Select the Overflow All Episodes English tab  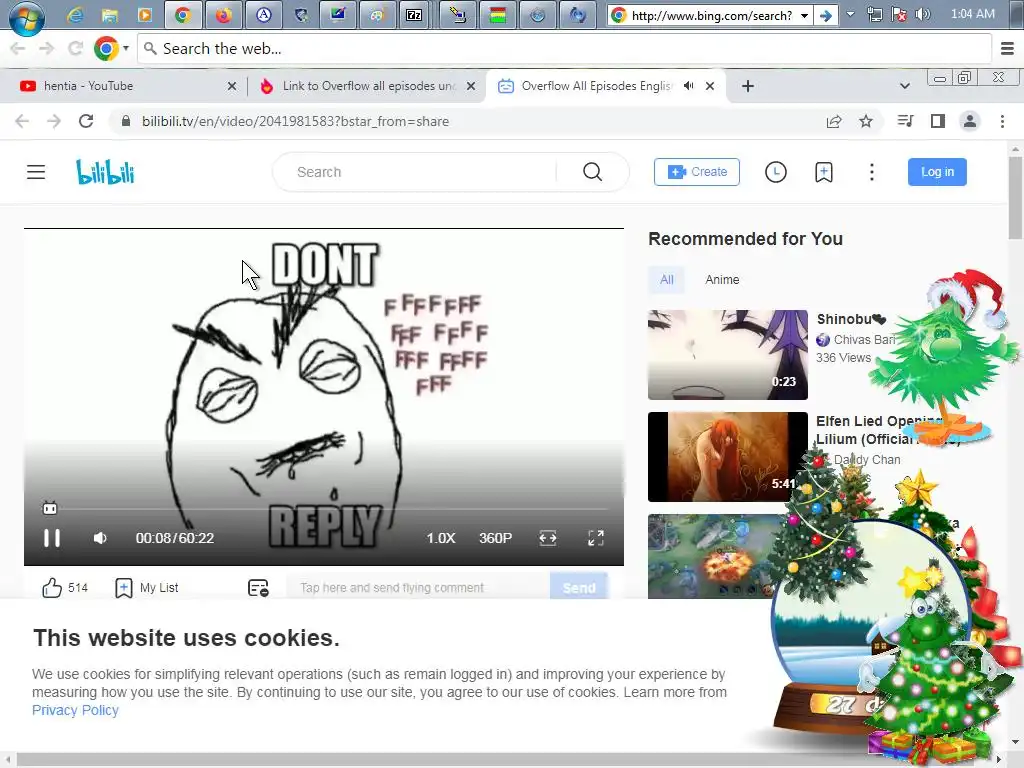click(x=594, y=86)
